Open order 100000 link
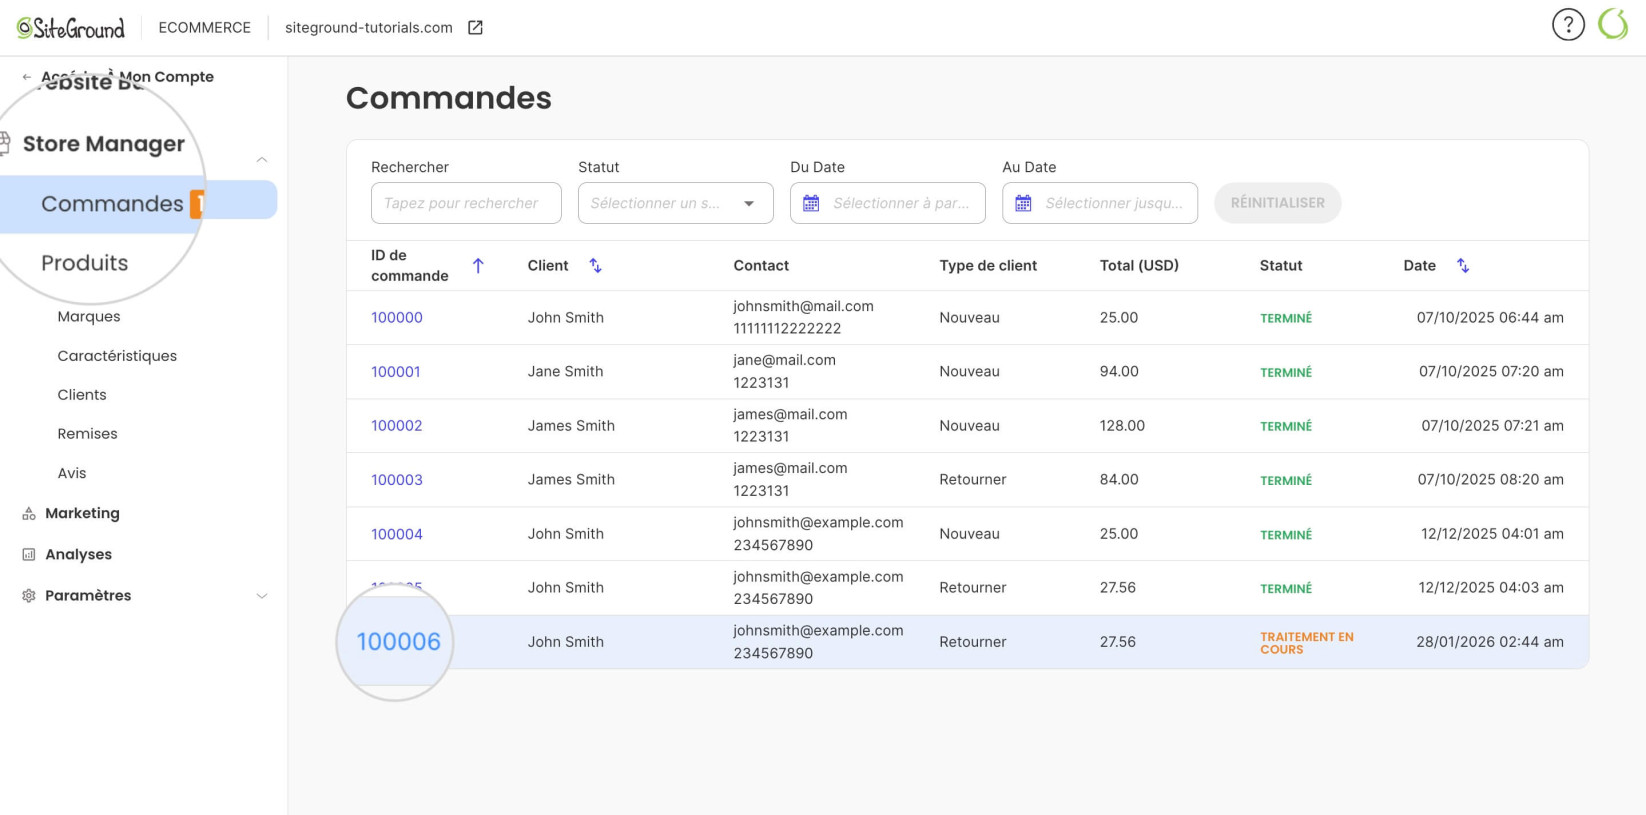This screenshot has height=815, width=1646. point(397,318)
